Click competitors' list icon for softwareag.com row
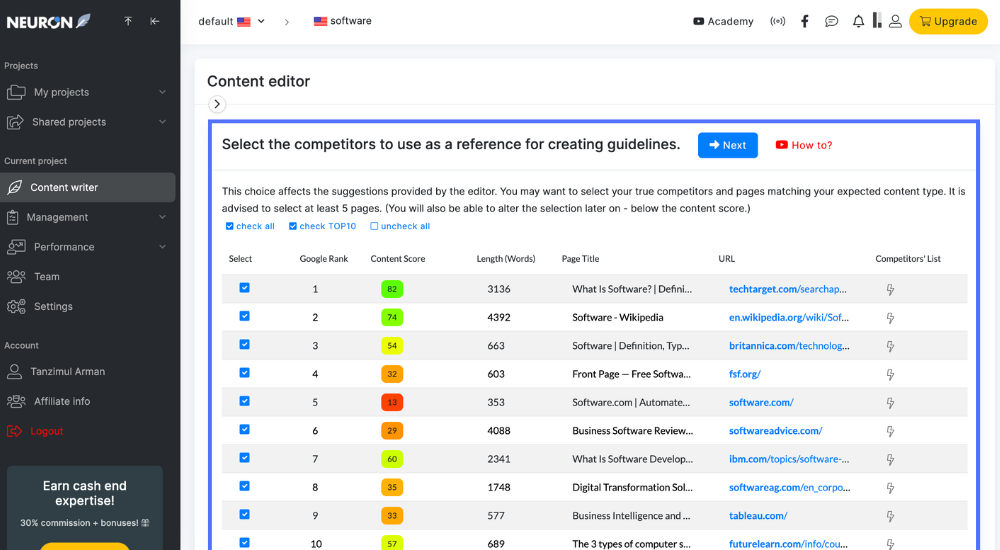The width and height of the screenshot is (1000, 550). point(890,488)
